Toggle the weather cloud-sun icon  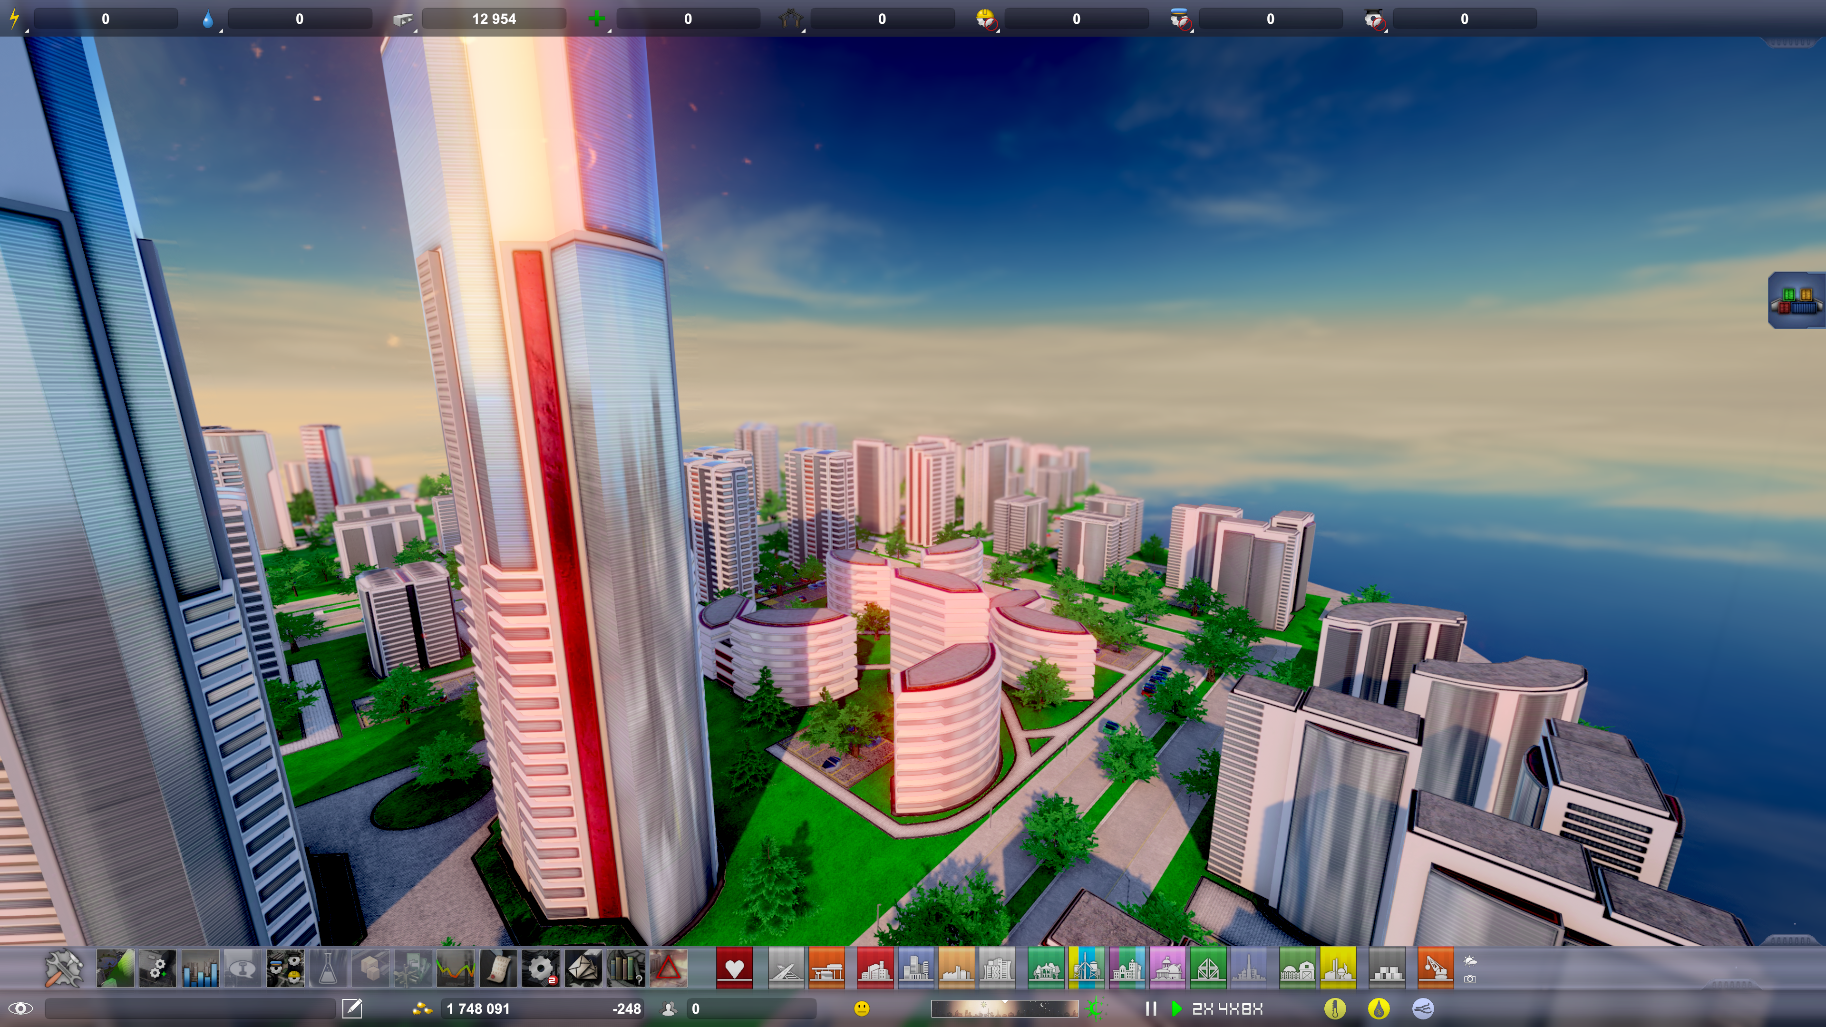pos(1470,960)
